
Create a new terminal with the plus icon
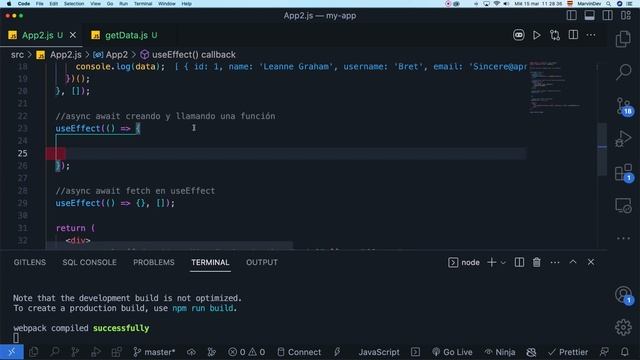(x=492, y=262)
